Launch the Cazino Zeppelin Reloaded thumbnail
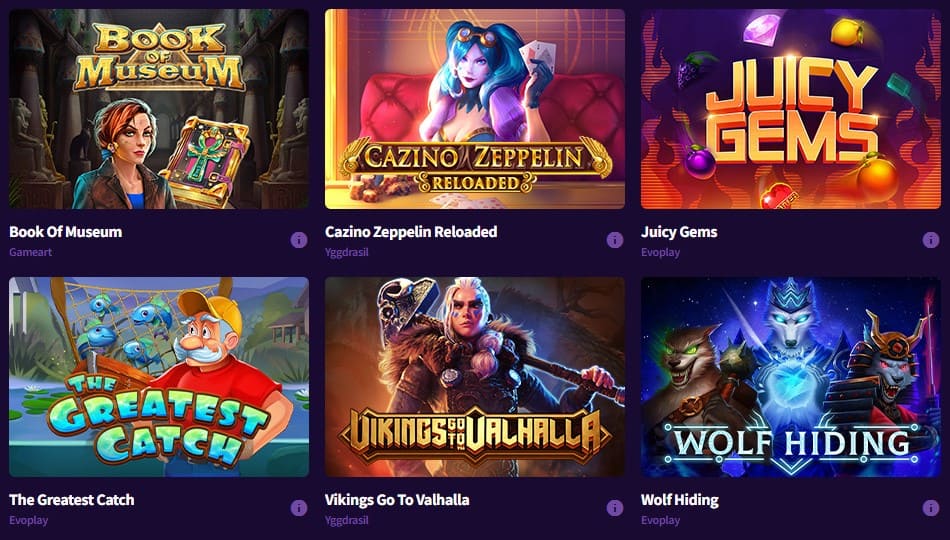The height and width of the screenshot is (540, 950). [475, 109]
